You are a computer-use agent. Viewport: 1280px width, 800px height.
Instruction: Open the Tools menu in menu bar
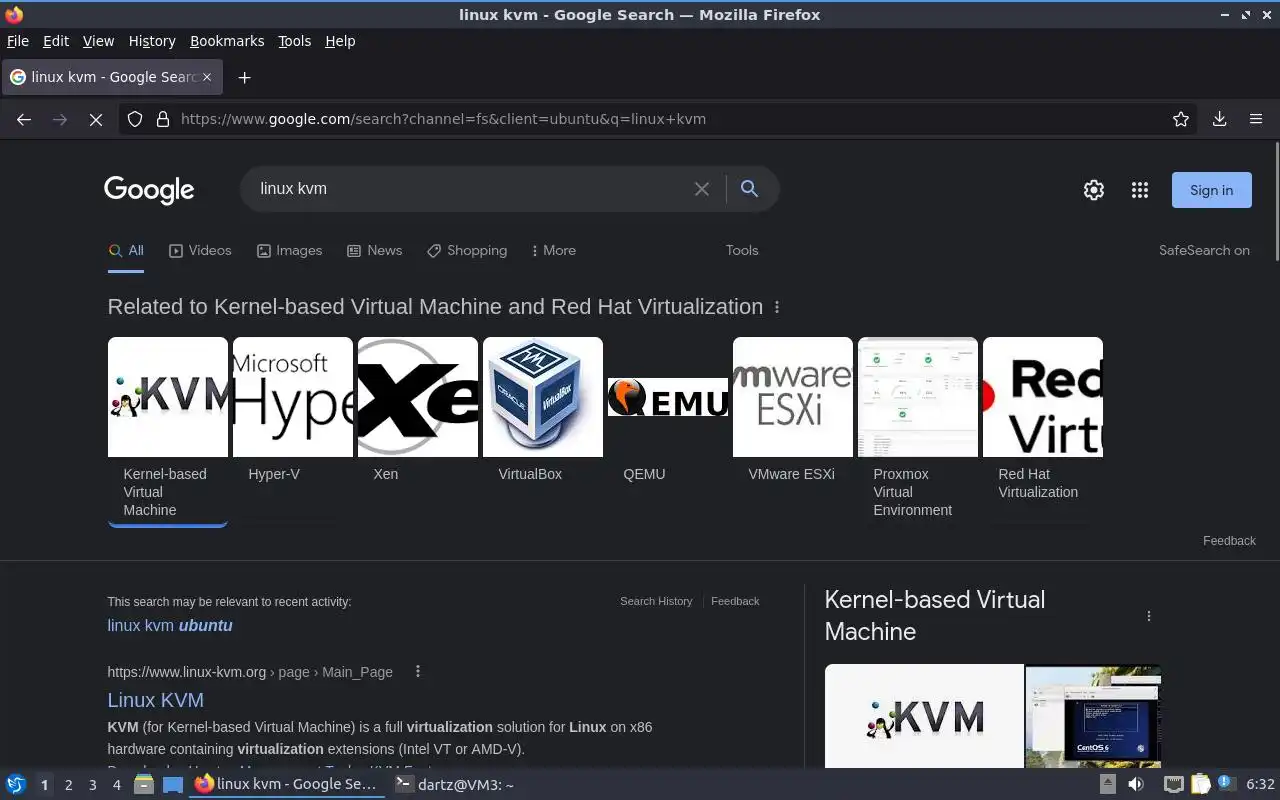coord(295,41)
